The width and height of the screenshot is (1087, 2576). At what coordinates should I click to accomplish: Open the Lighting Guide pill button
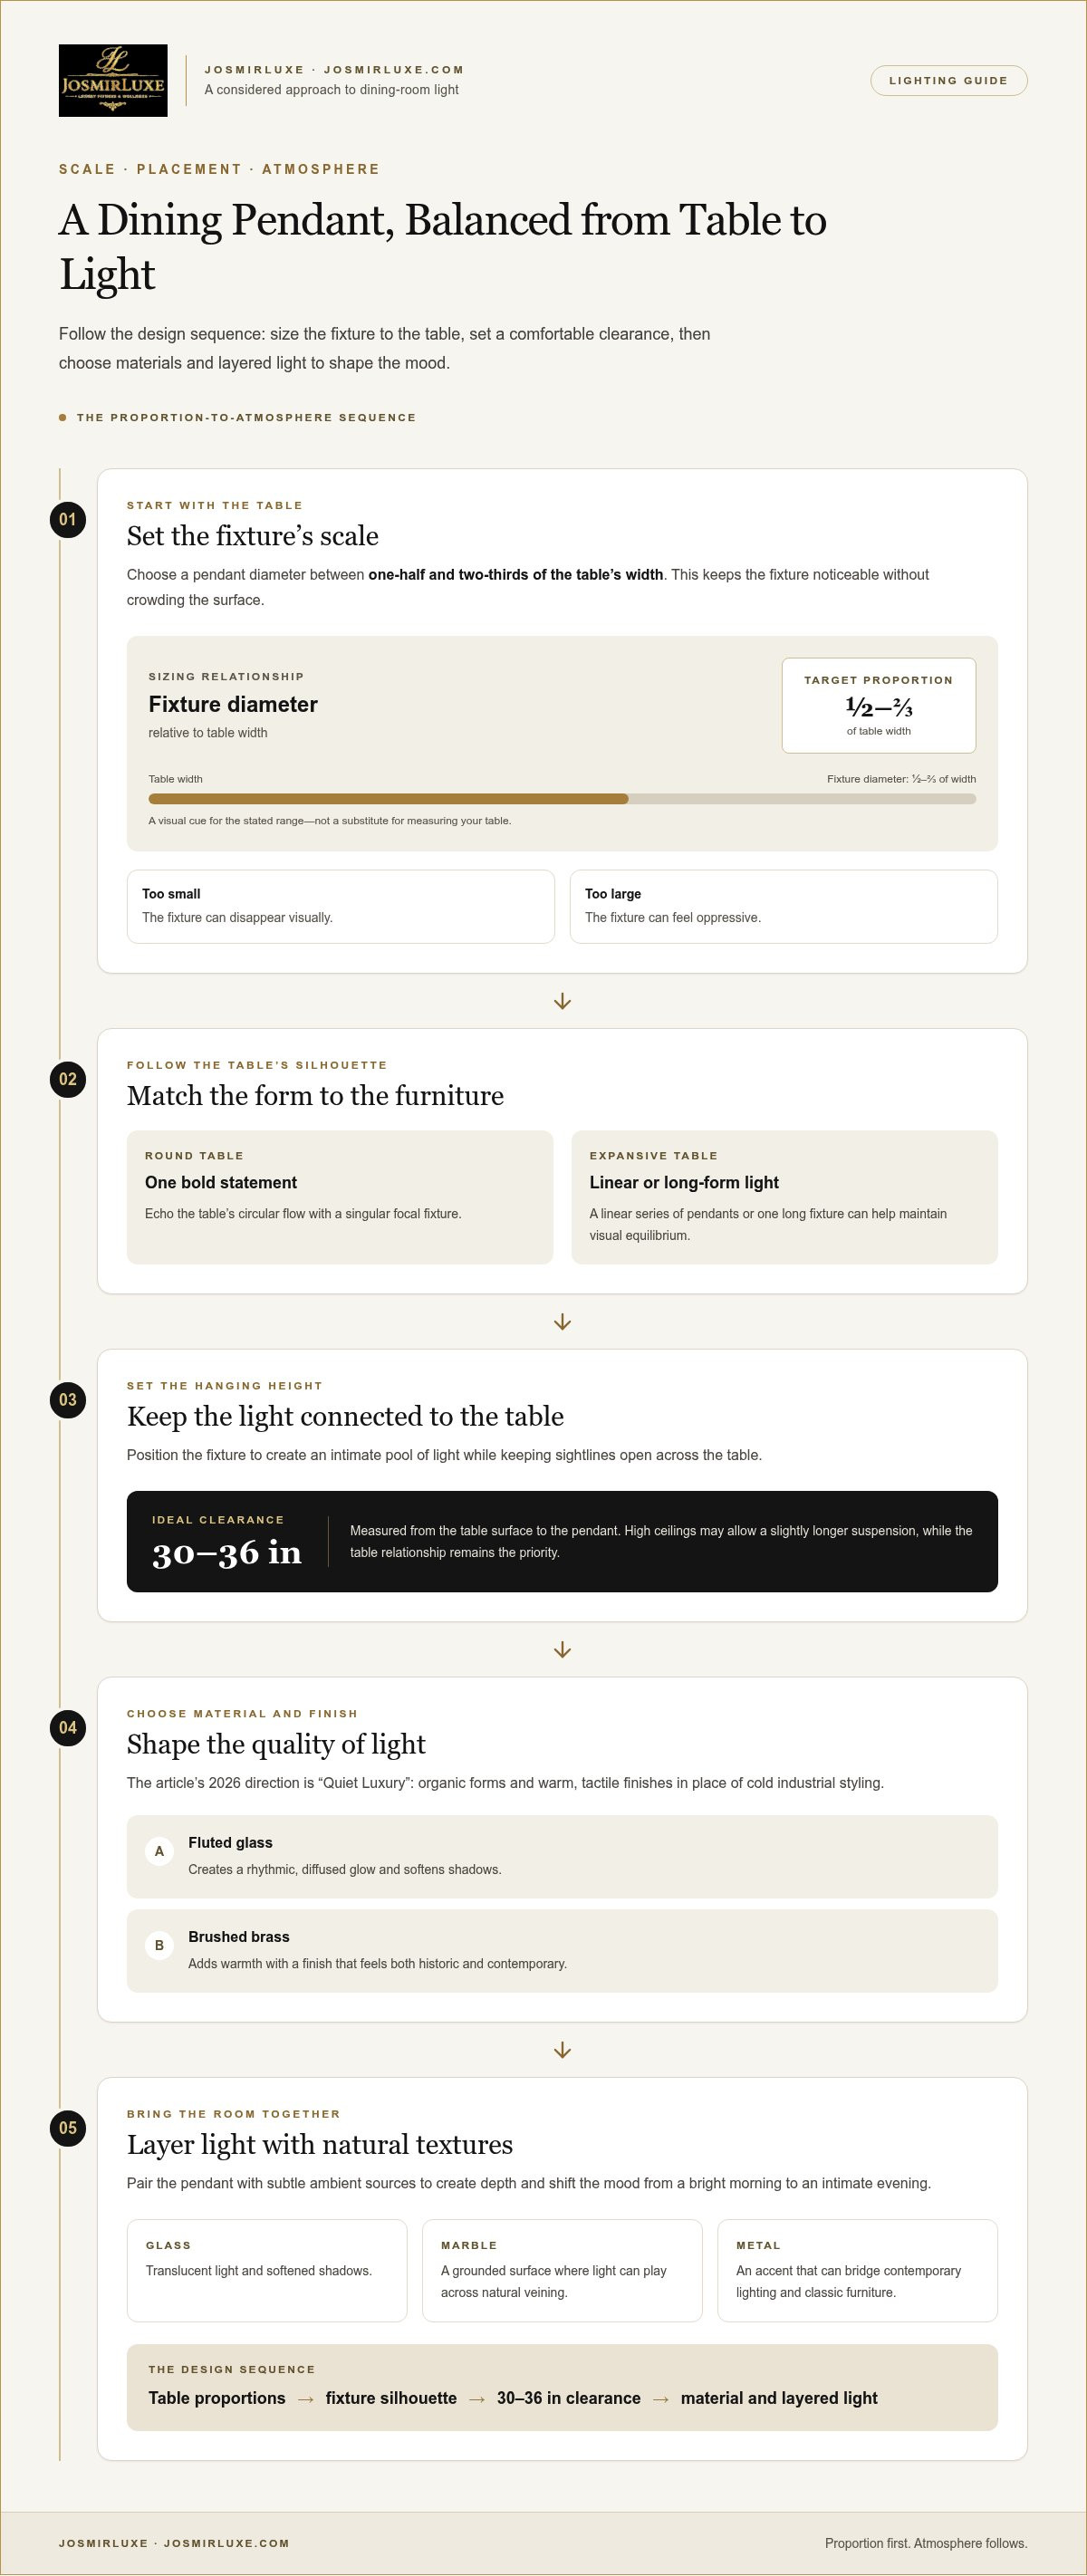point(949,81)
